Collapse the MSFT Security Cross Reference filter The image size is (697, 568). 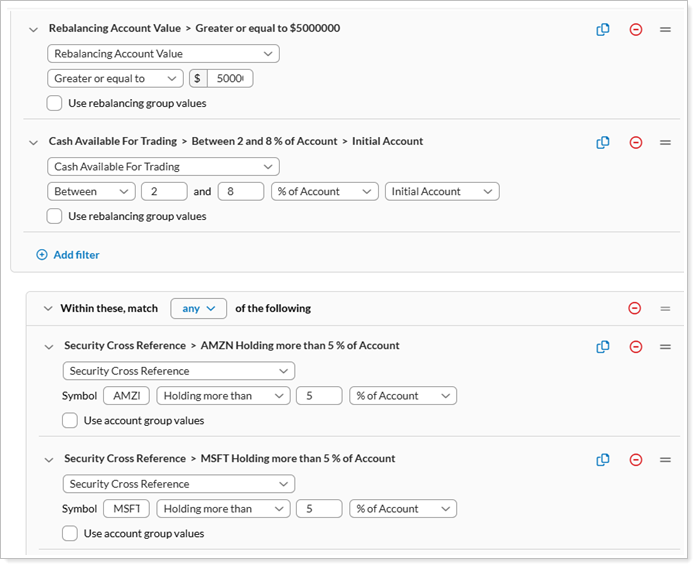49,459
